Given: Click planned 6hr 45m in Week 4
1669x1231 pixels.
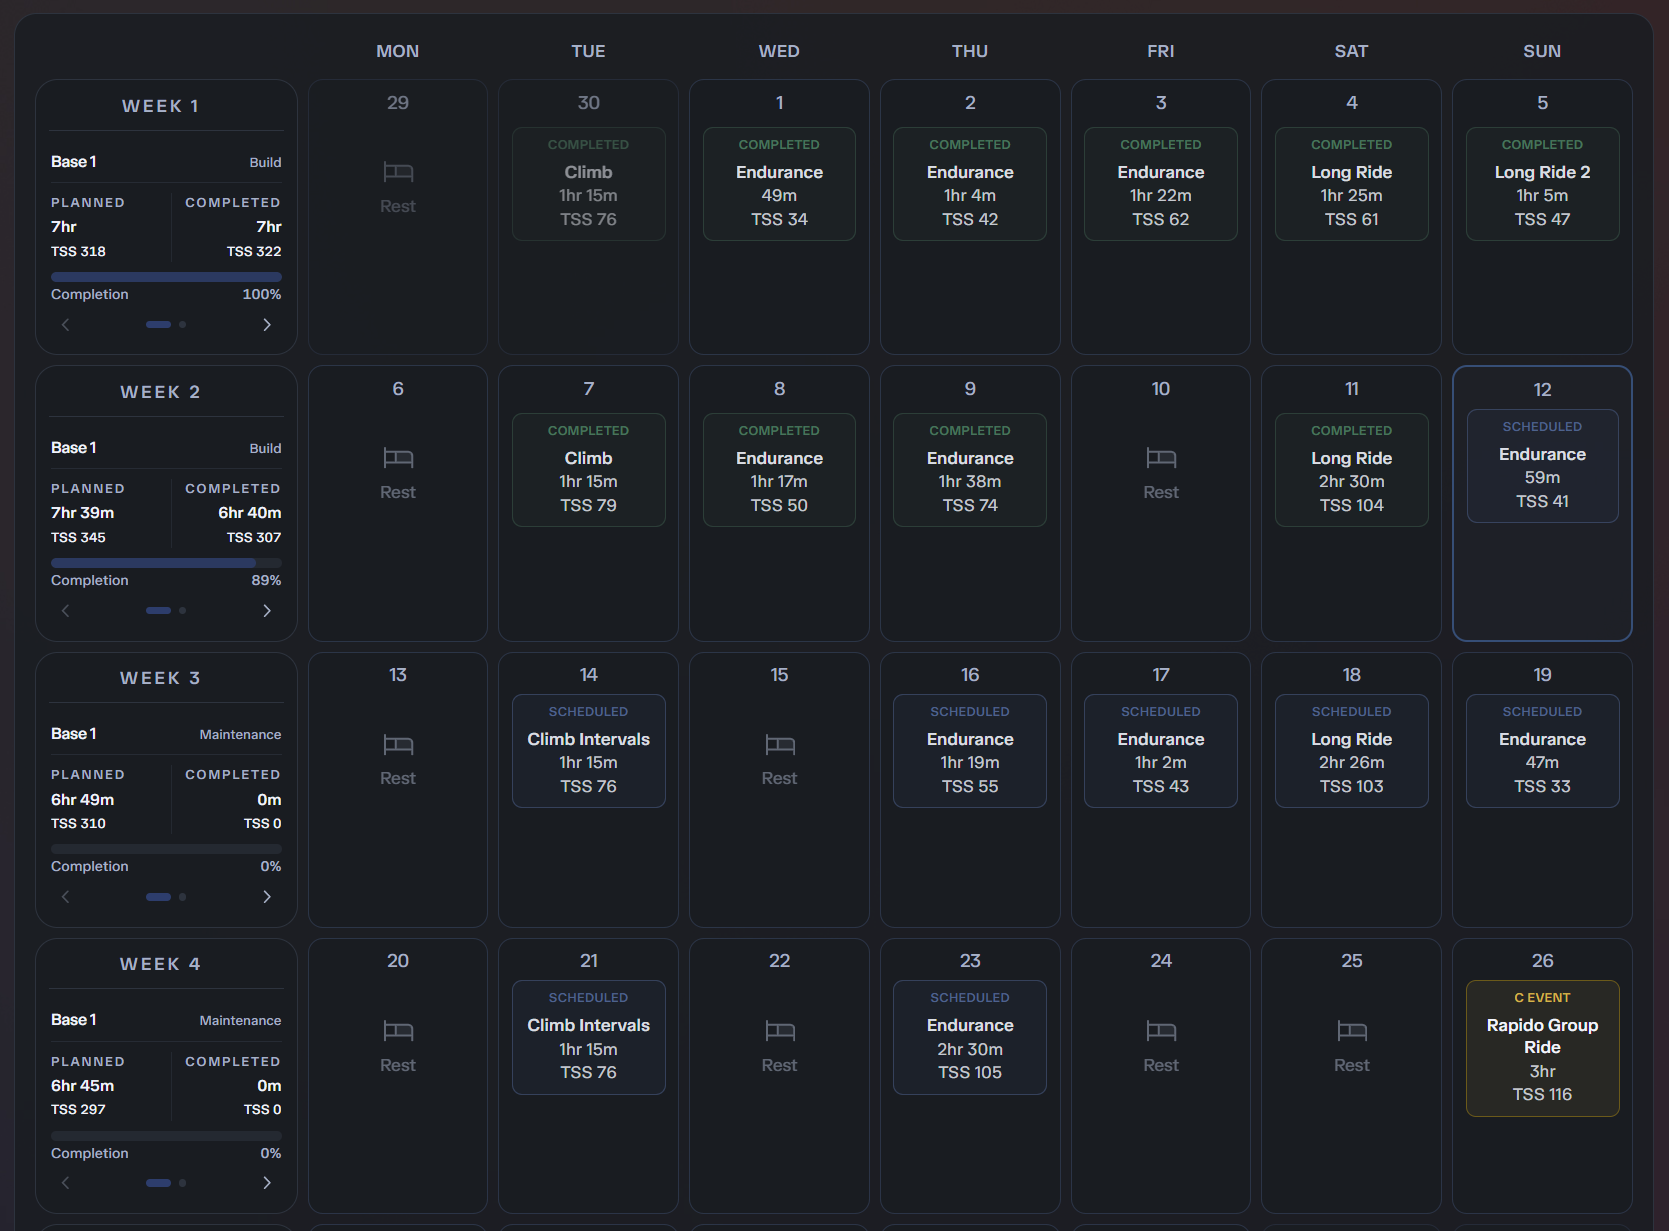Looking at the screenshot, I should coord(83,1086).
